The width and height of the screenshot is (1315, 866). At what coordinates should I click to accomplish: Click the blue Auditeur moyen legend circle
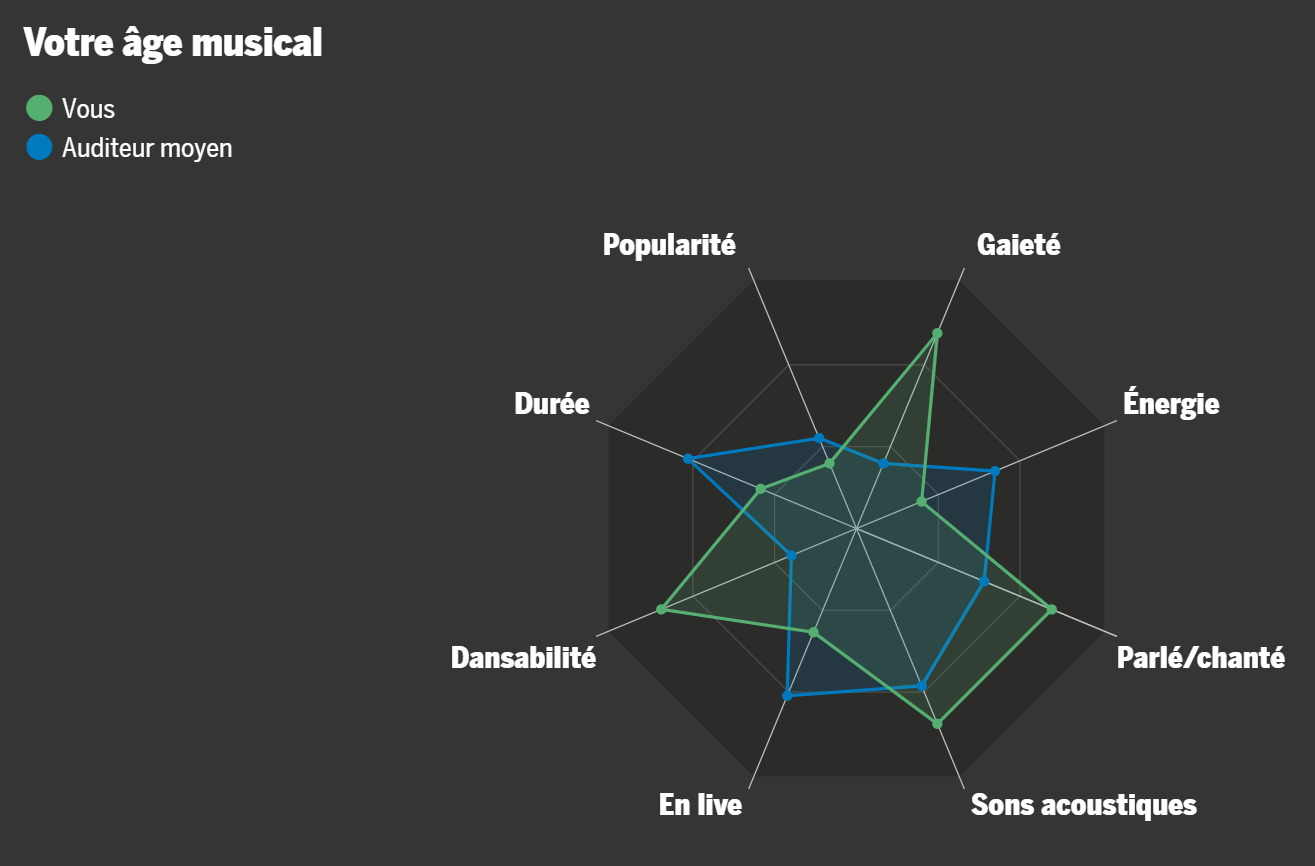click(39, 148)
